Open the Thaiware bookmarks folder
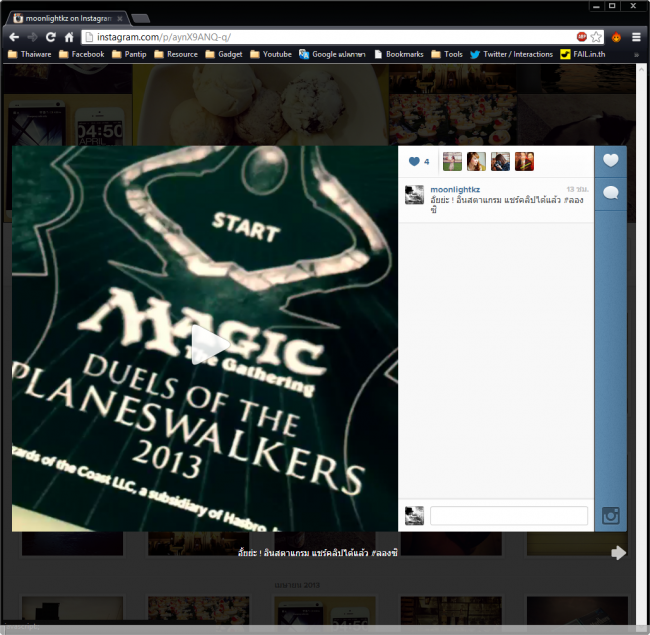 point(29,54)
